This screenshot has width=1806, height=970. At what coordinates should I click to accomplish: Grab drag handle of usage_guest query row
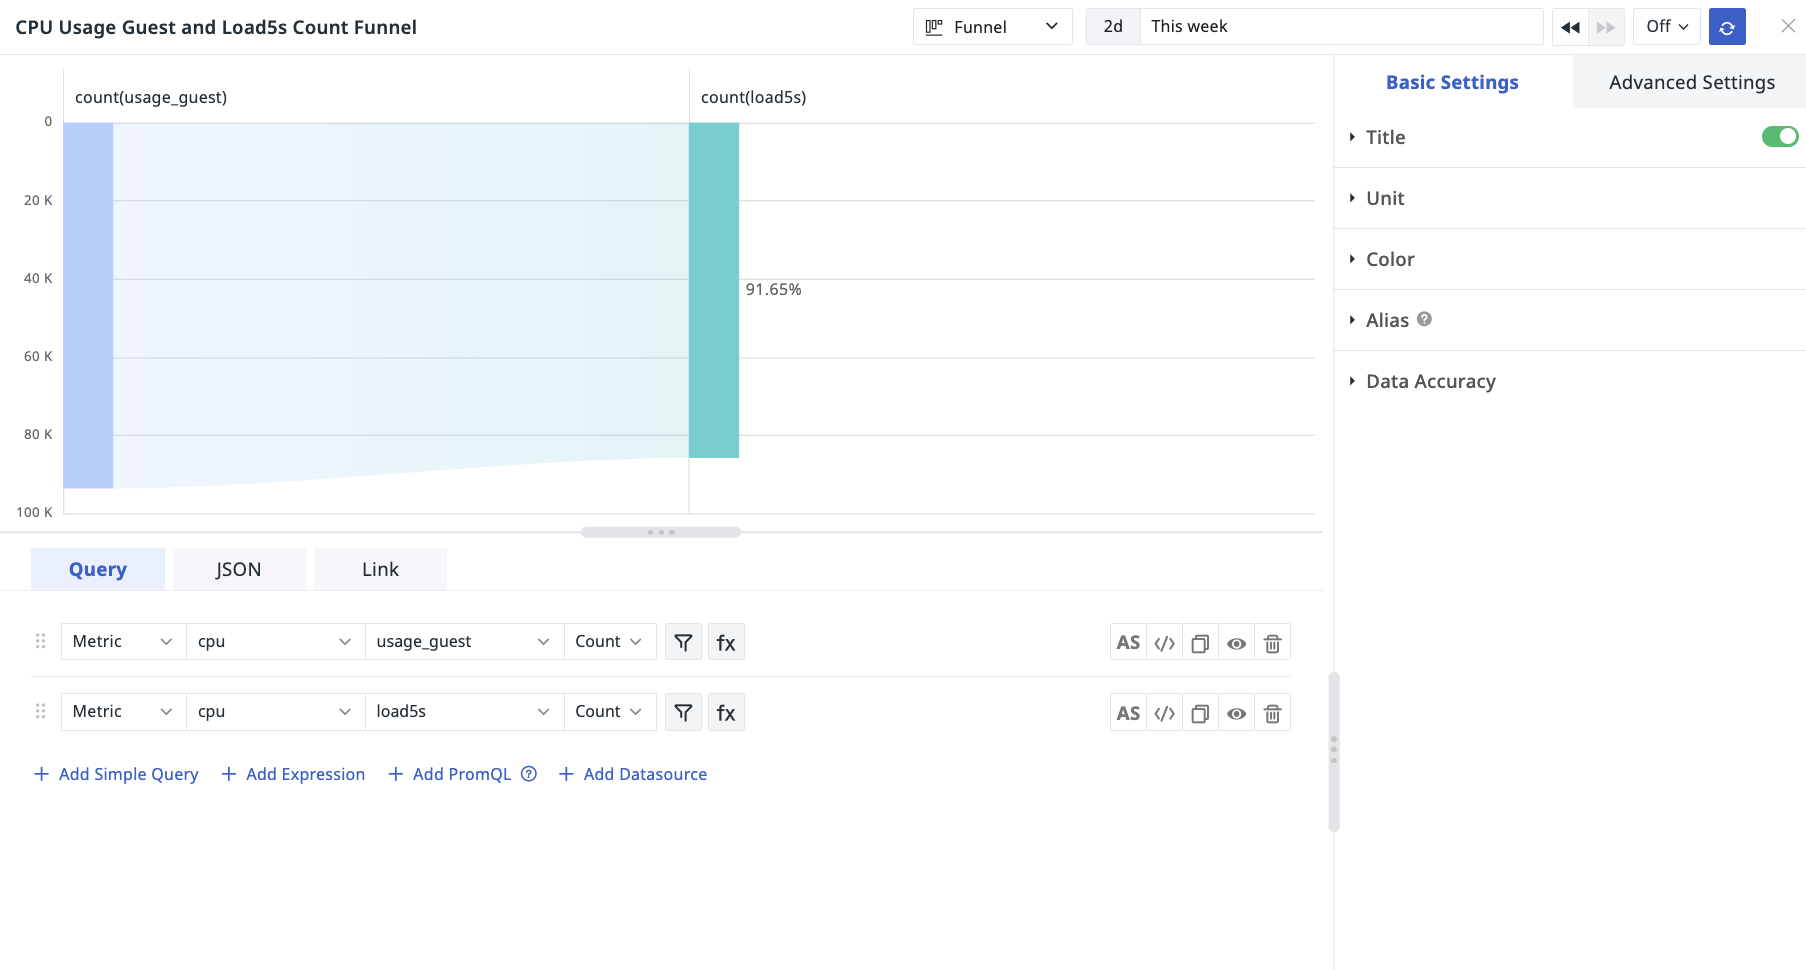(41, 641)
